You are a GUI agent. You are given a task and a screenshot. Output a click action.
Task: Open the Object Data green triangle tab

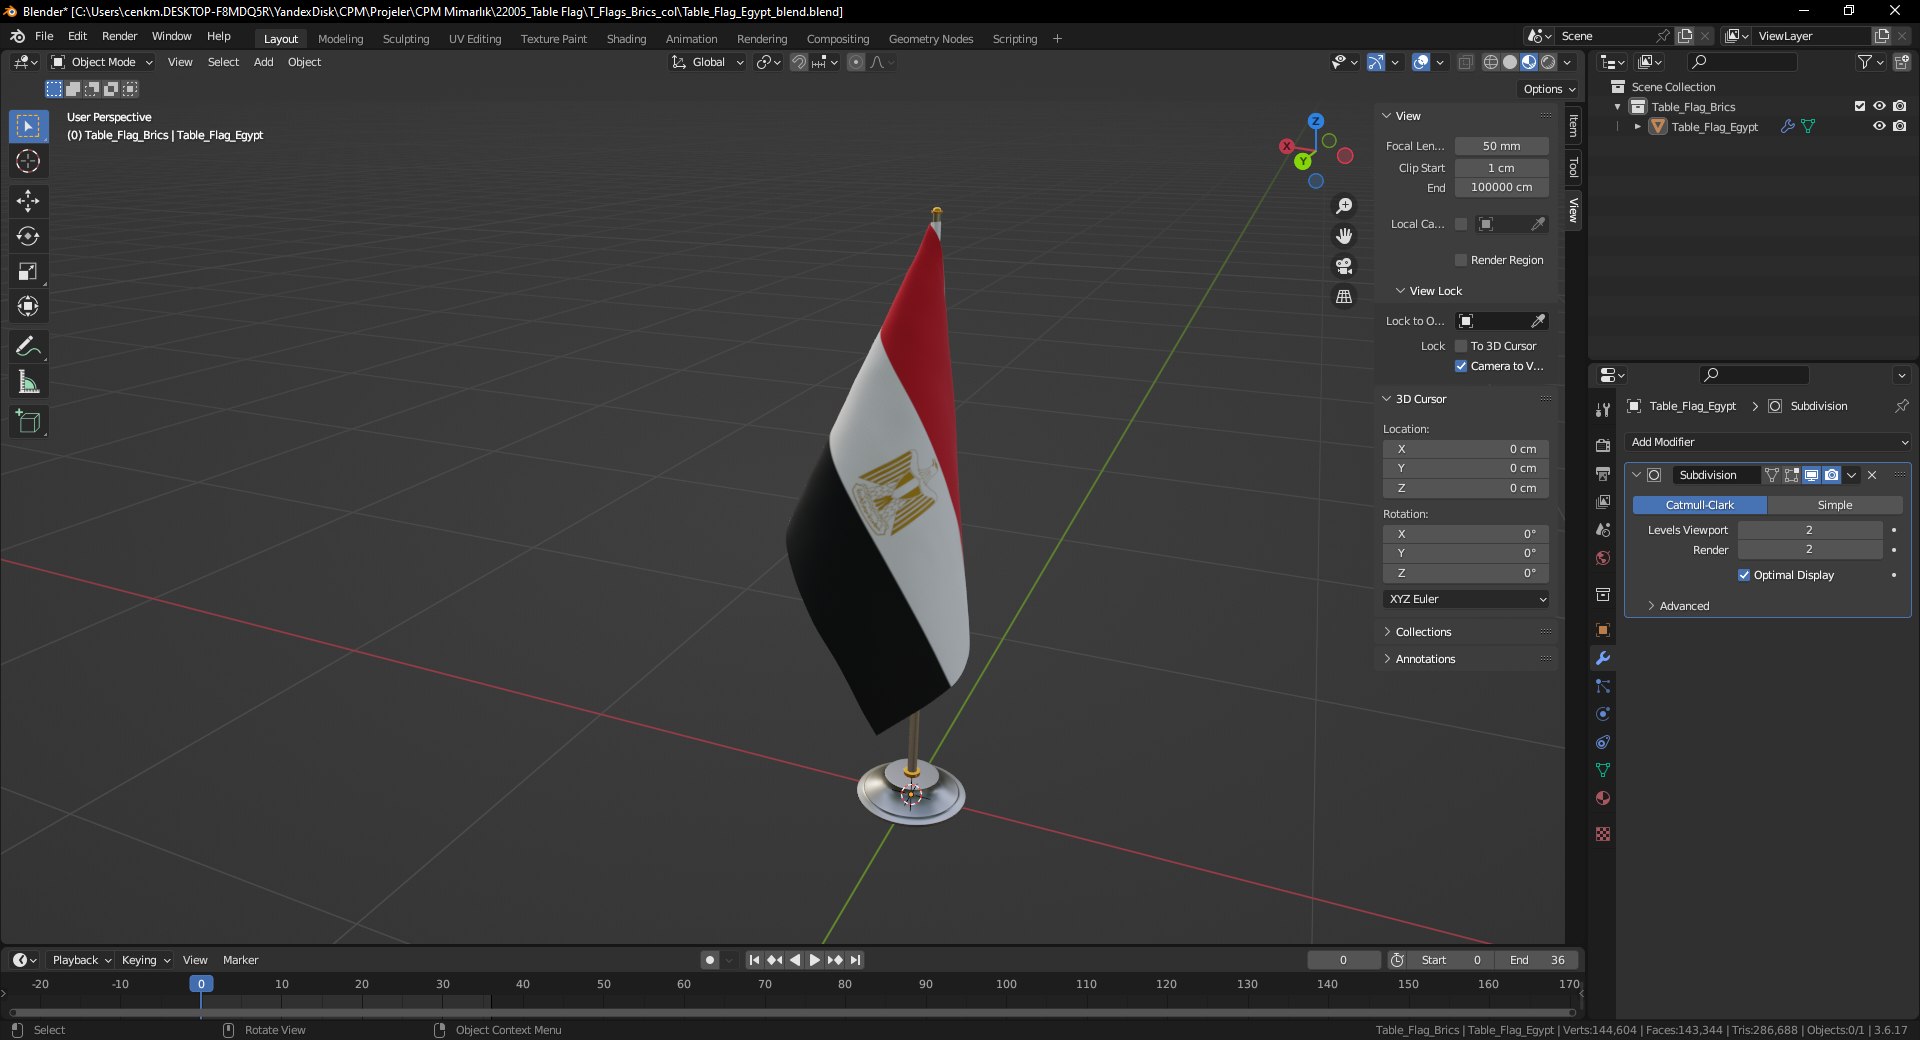point(1603,770)
